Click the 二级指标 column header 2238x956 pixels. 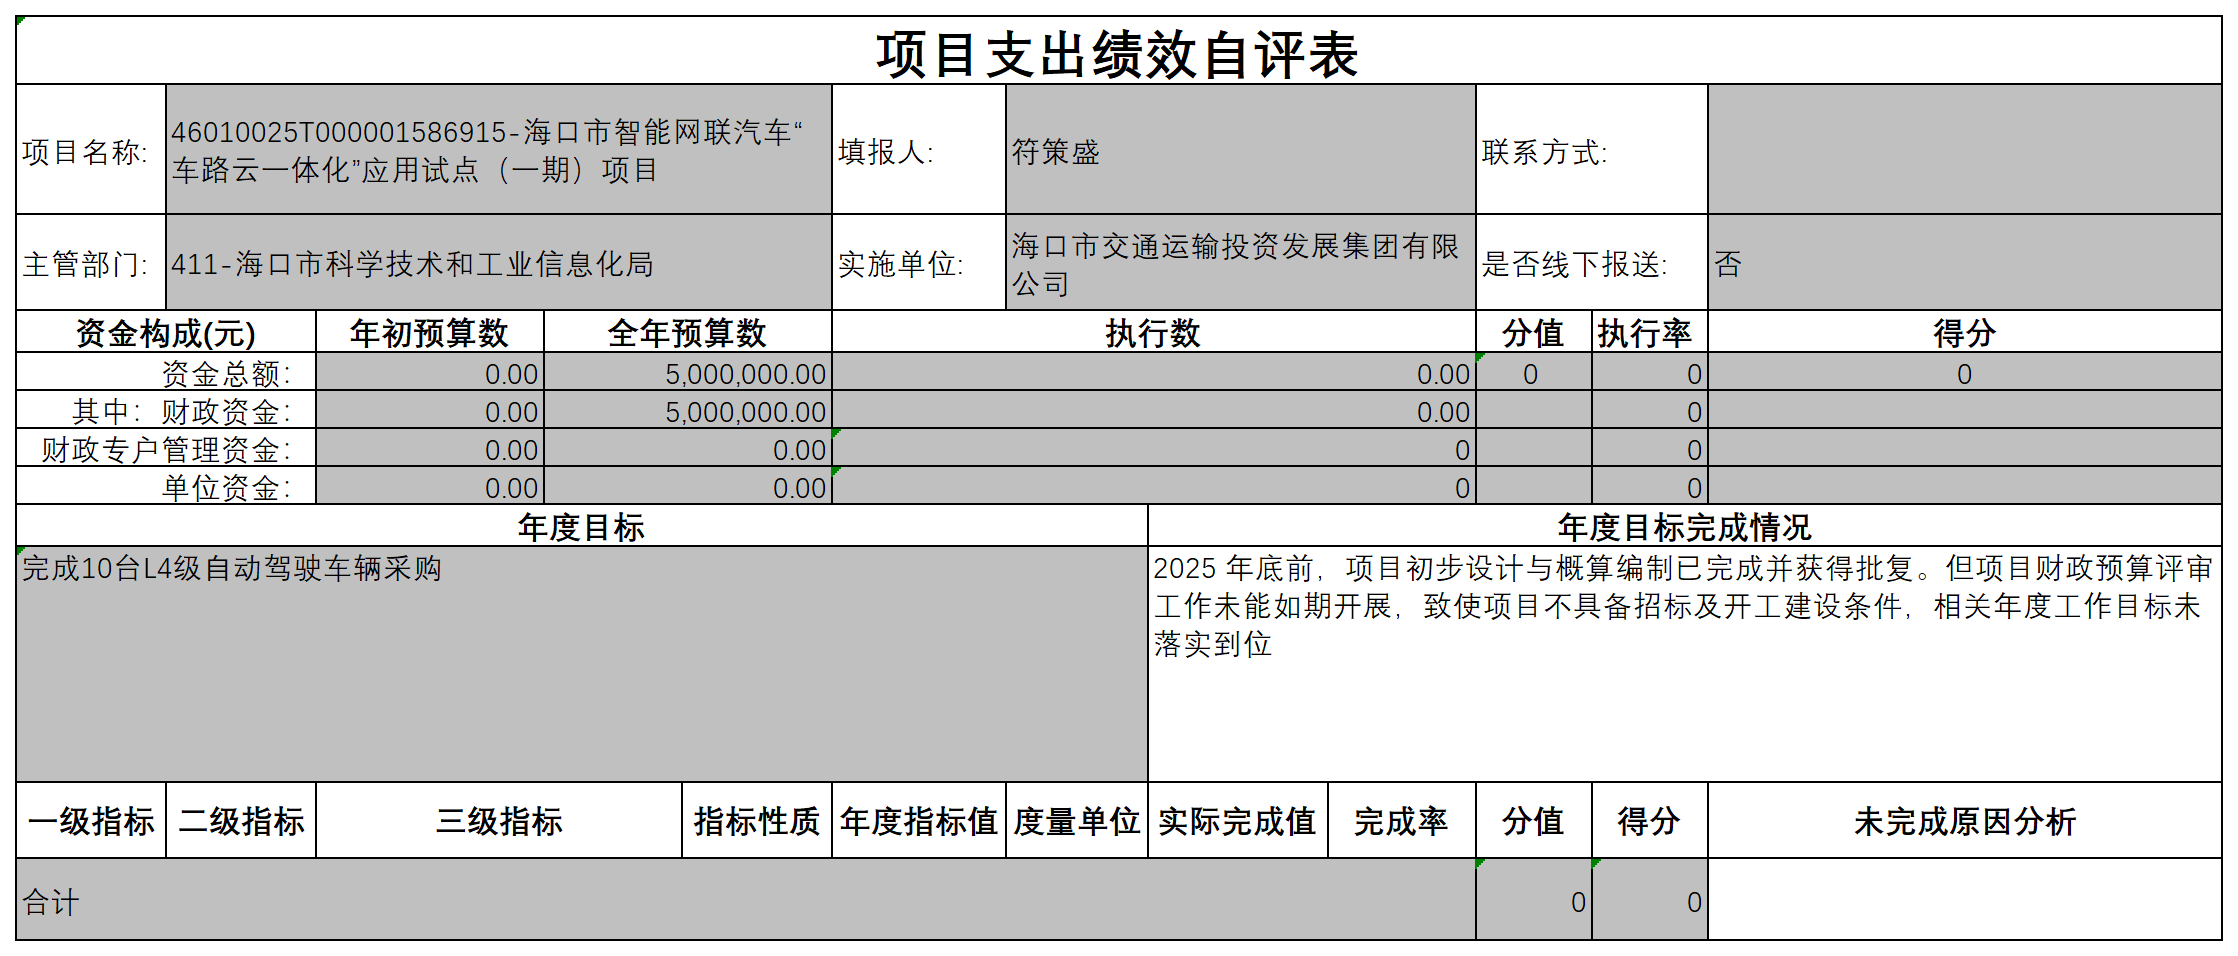pyautogui.click(x=241, y=820)
